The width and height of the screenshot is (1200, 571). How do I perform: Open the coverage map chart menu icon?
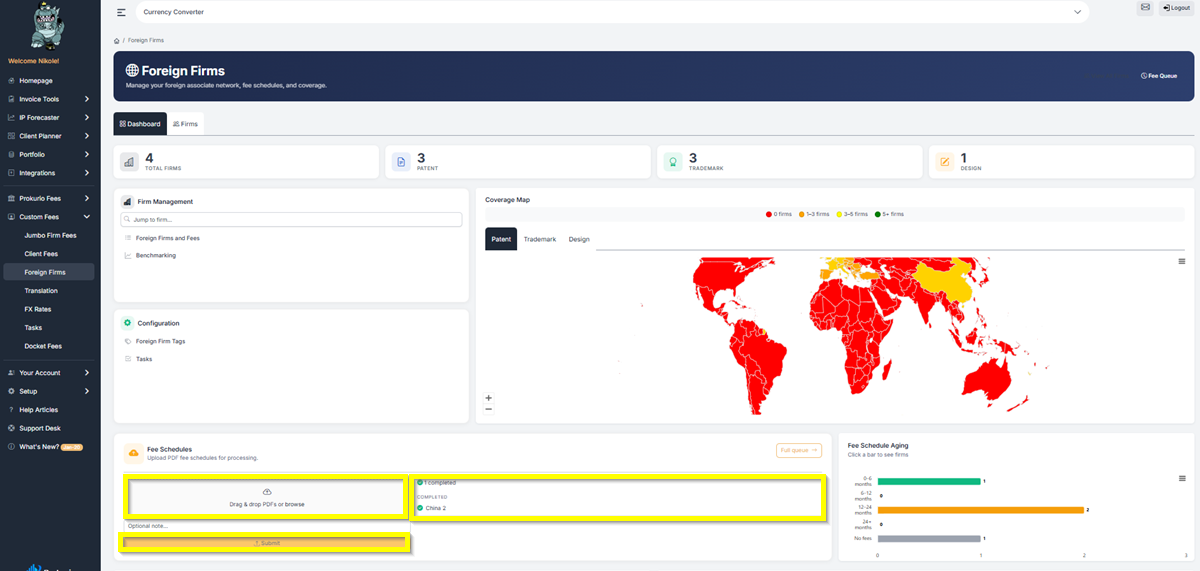coord(1181,261)
